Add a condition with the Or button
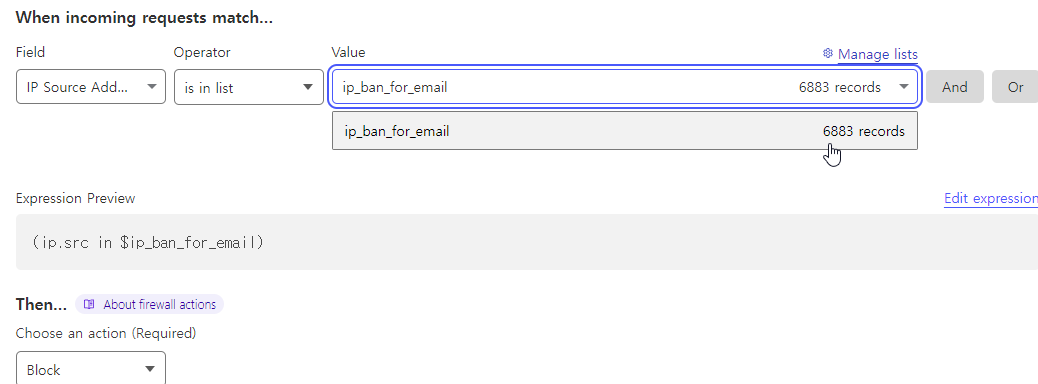 point(1015,87)
